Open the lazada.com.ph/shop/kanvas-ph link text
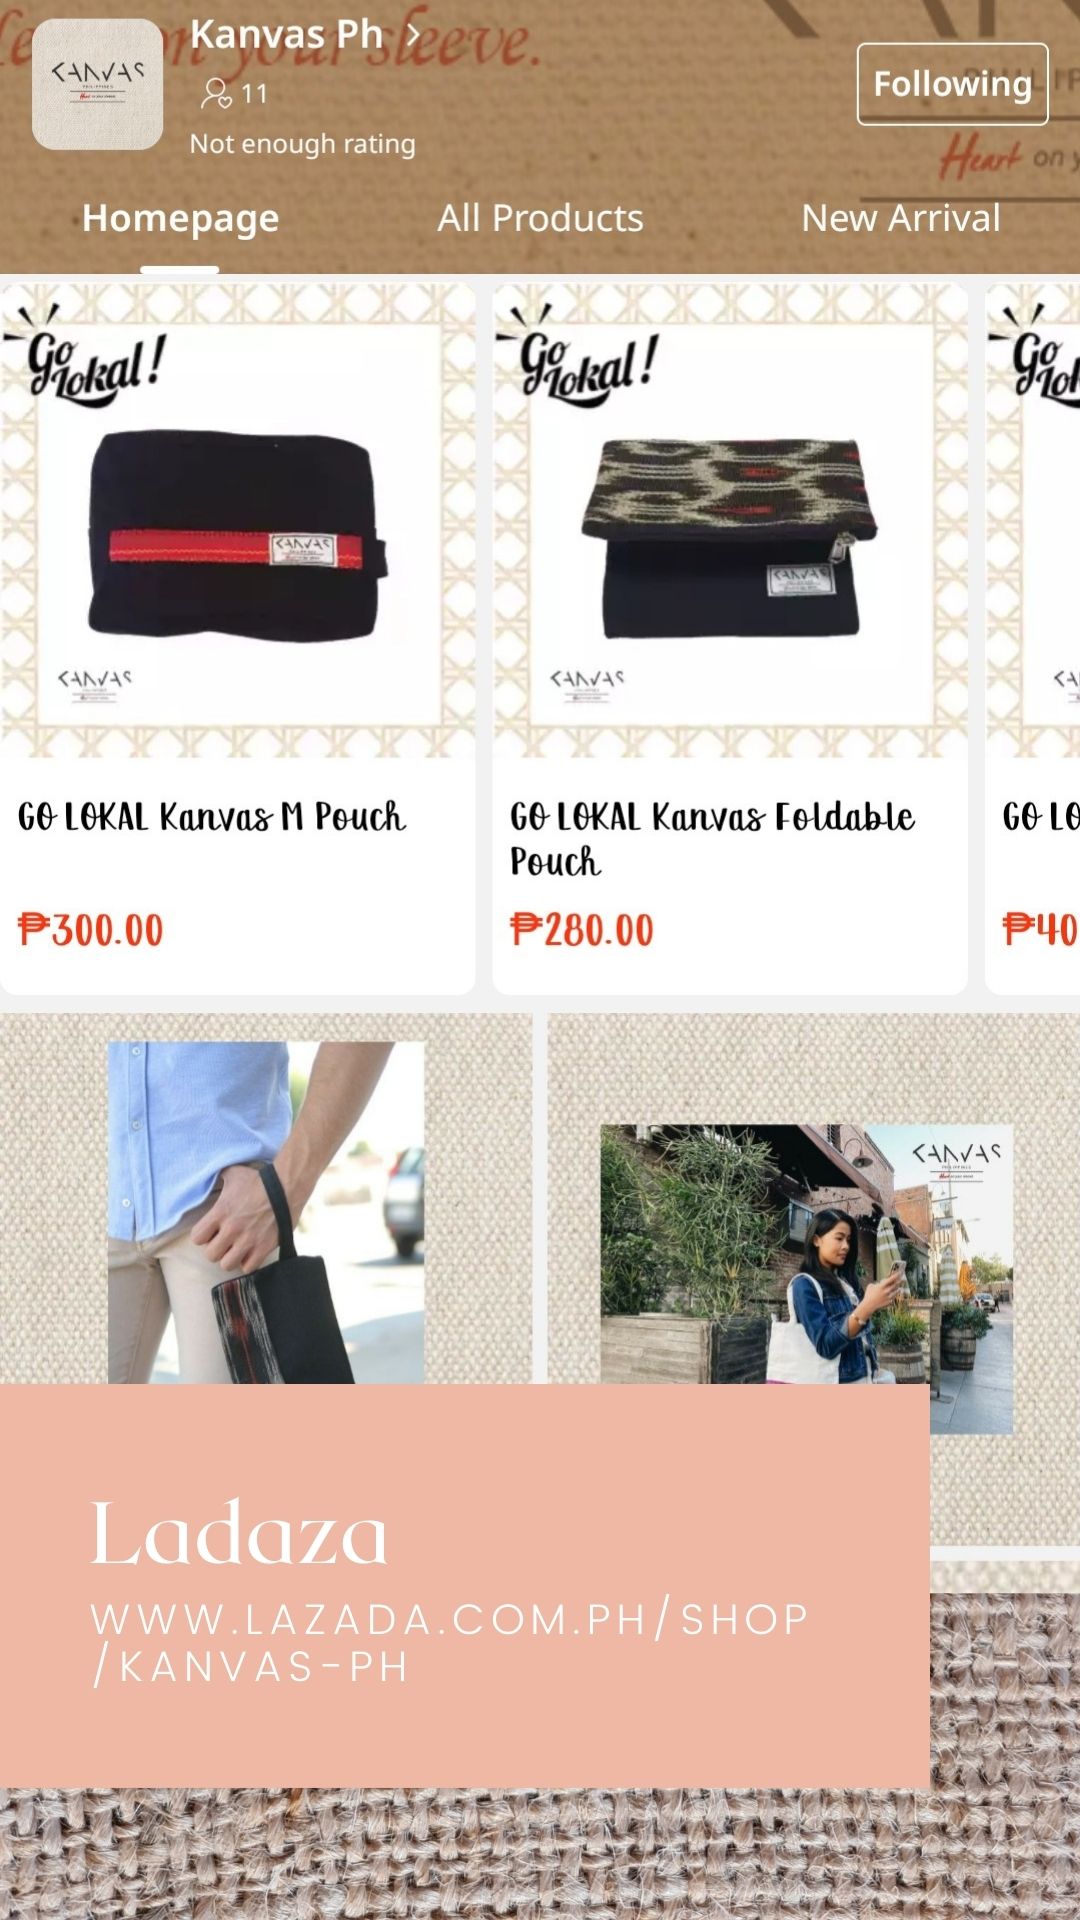The image size is (1080, 1920). point(450,1643)
